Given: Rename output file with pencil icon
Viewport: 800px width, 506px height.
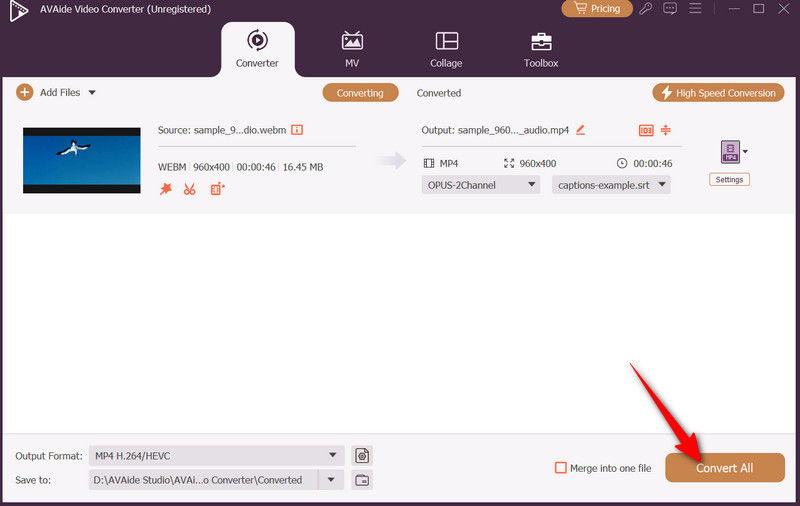Looking at the screenshot, I should [580, 129].
